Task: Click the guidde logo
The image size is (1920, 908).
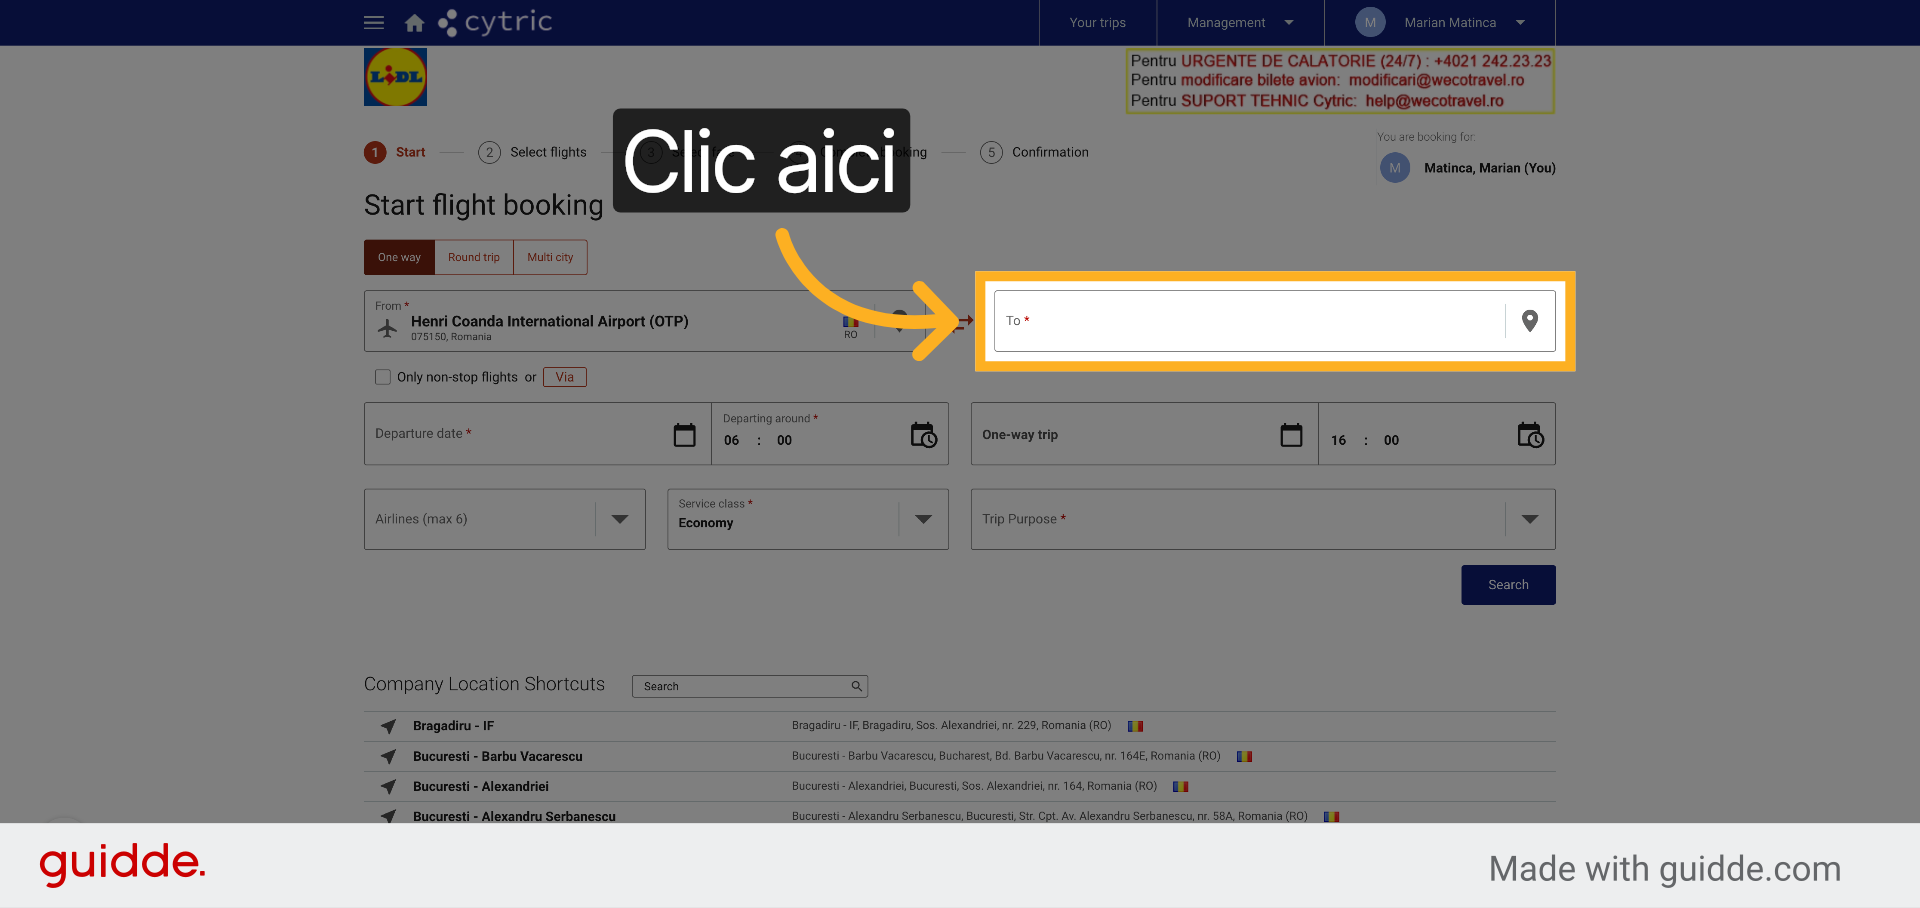Action: (122, 863)
